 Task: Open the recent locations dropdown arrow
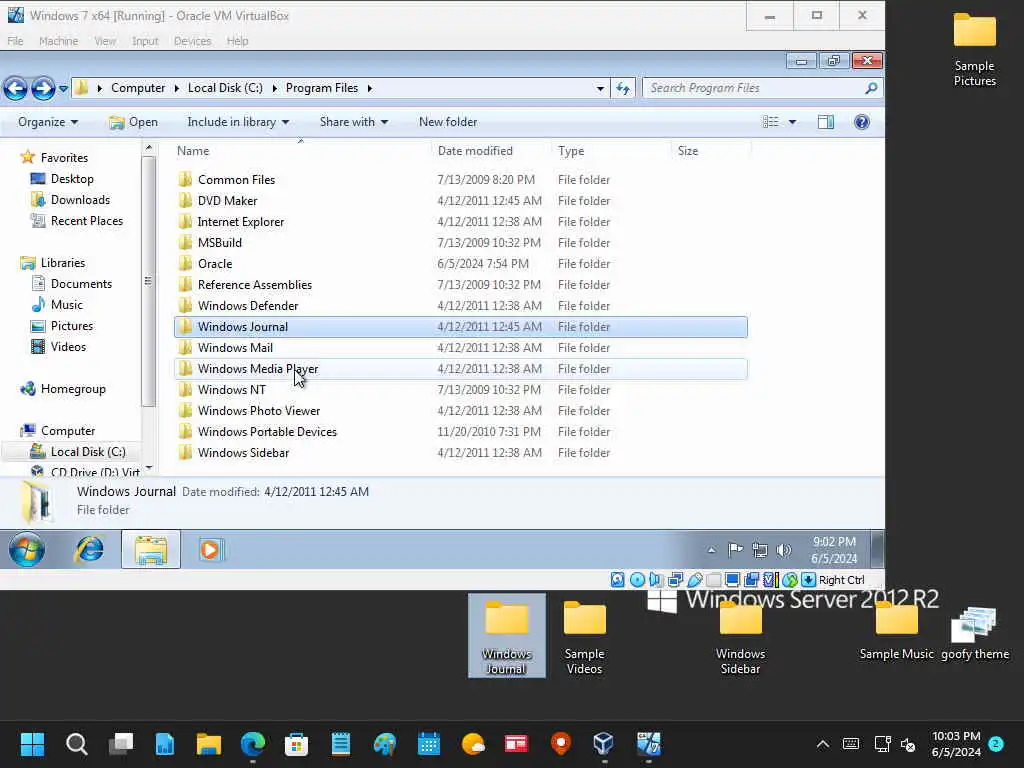point(63,88)
